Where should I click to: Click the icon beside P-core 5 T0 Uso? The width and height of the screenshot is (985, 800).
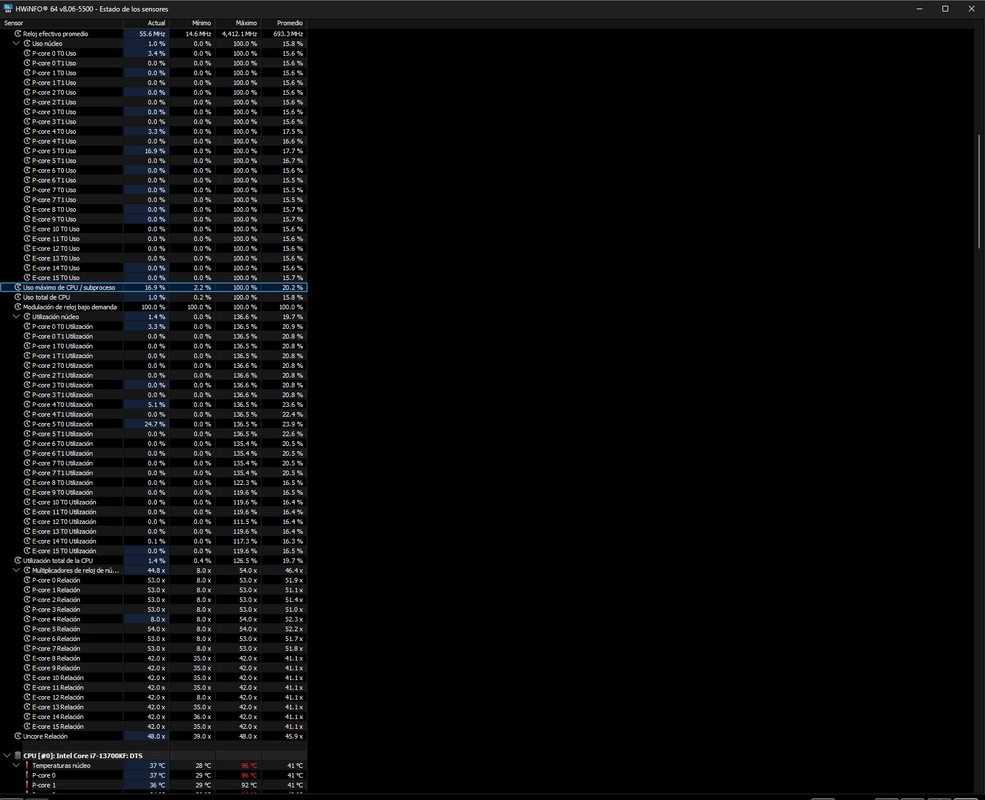[27, 151]
